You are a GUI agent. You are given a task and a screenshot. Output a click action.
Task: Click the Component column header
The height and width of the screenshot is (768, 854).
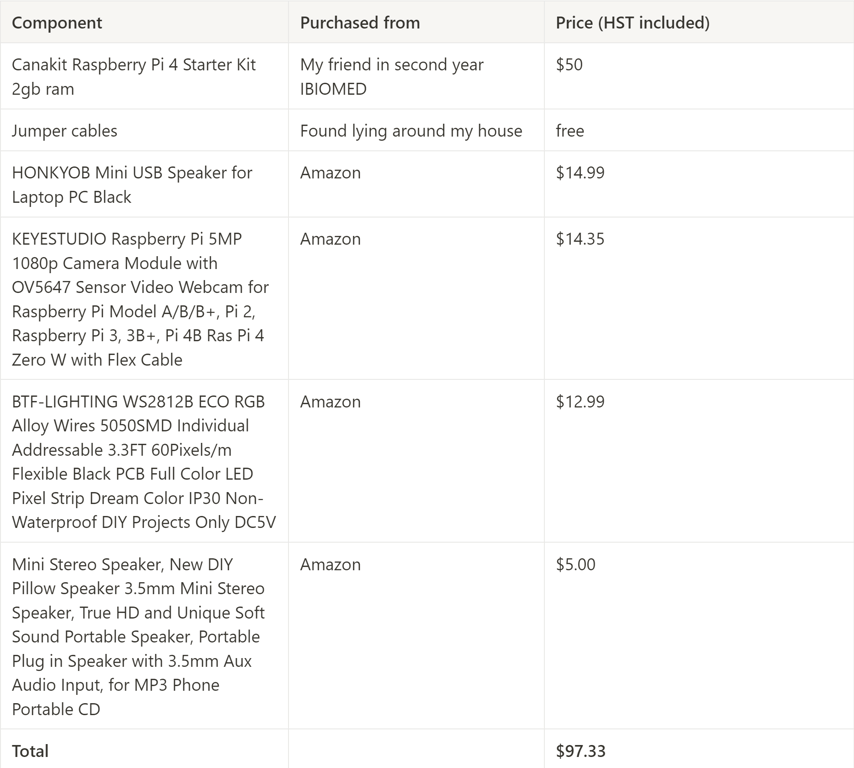click(x=57, y=22)
